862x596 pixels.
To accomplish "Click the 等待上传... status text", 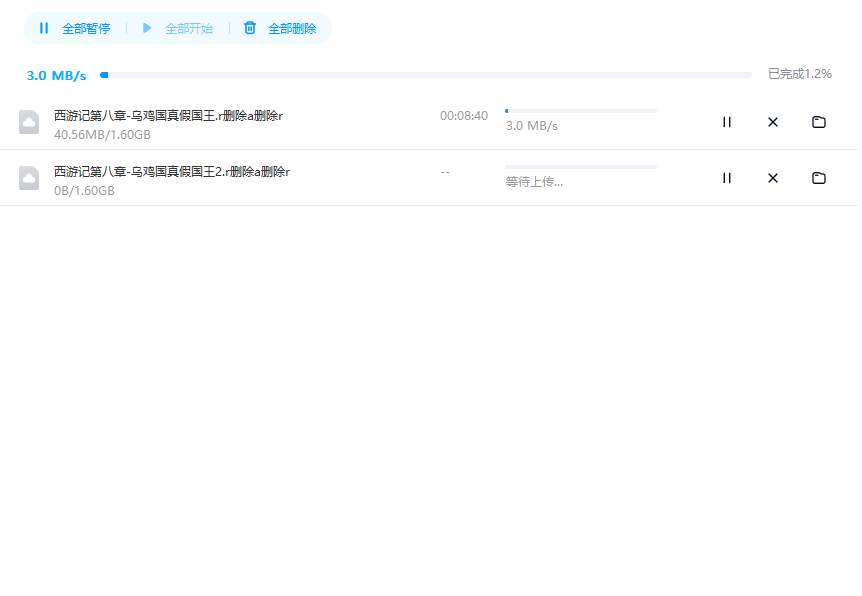I will coord(534,181).
